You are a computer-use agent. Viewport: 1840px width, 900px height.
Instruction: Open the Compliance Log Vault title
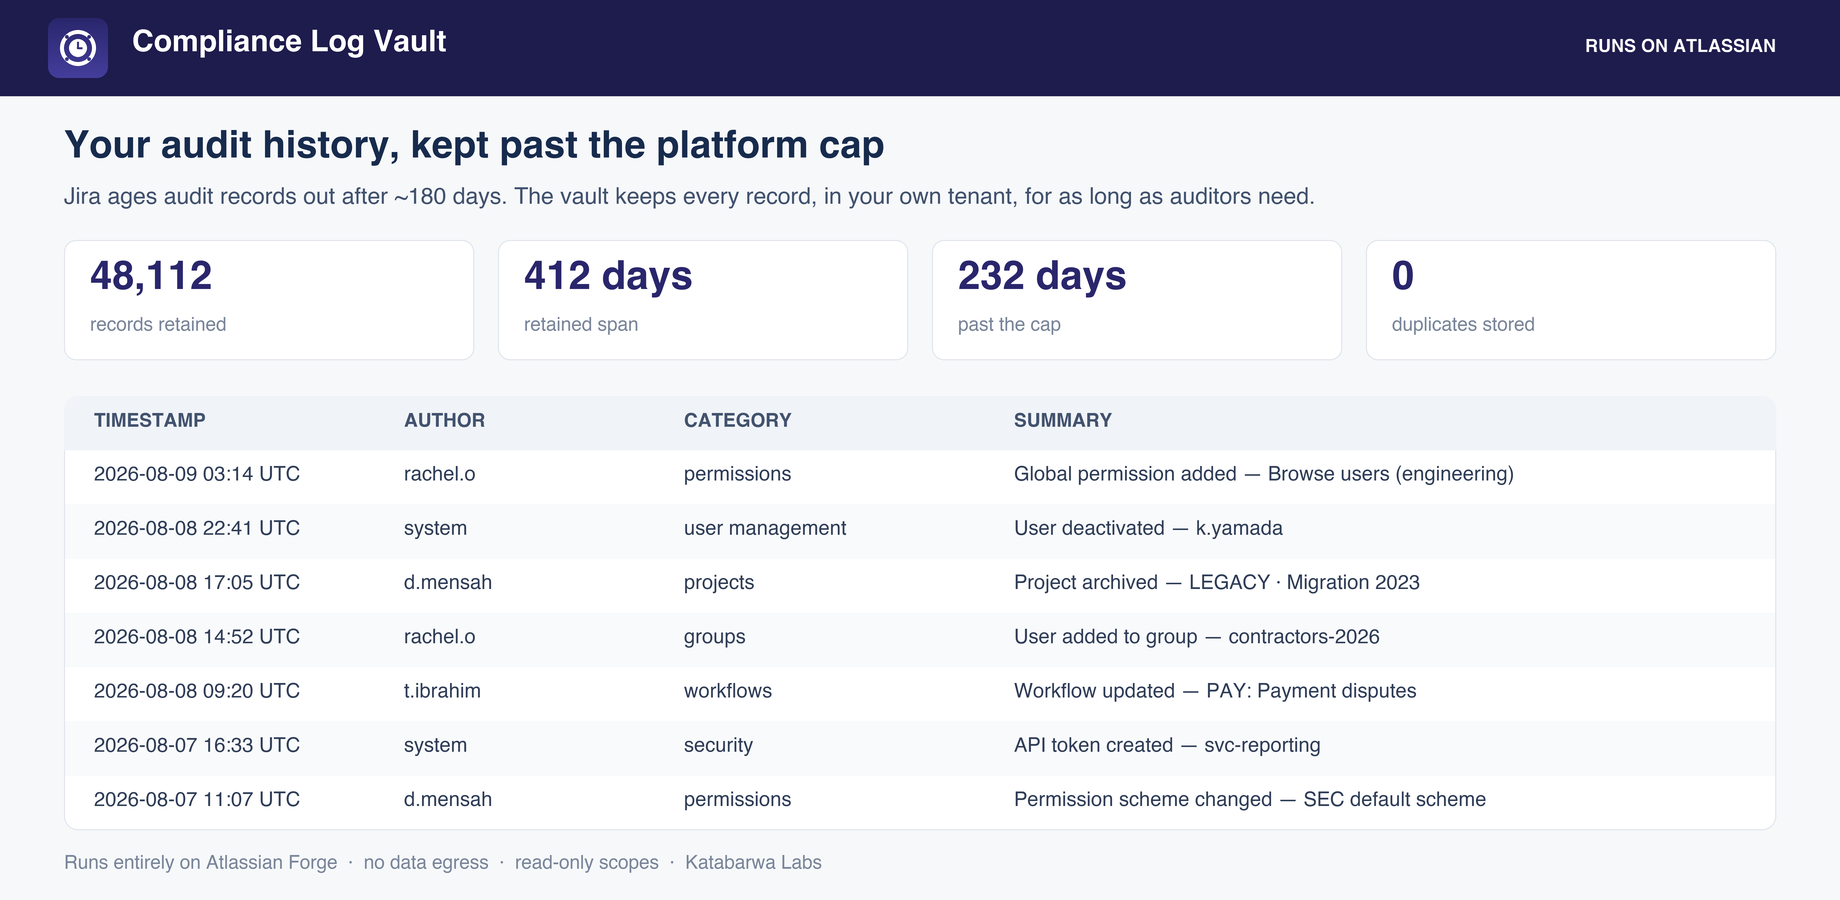coord(289,41)
